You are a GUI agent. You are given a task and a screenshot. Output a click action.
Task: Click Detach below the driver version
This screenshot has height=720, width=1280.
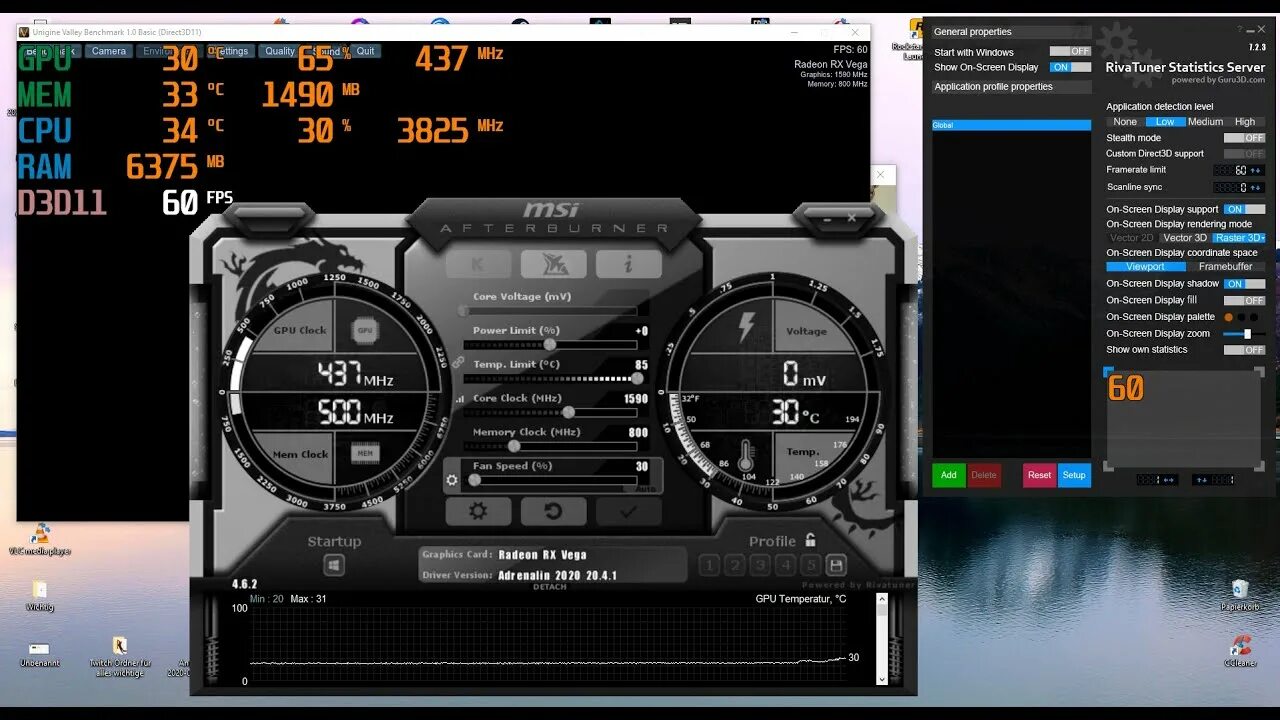(x=550, y=587)
